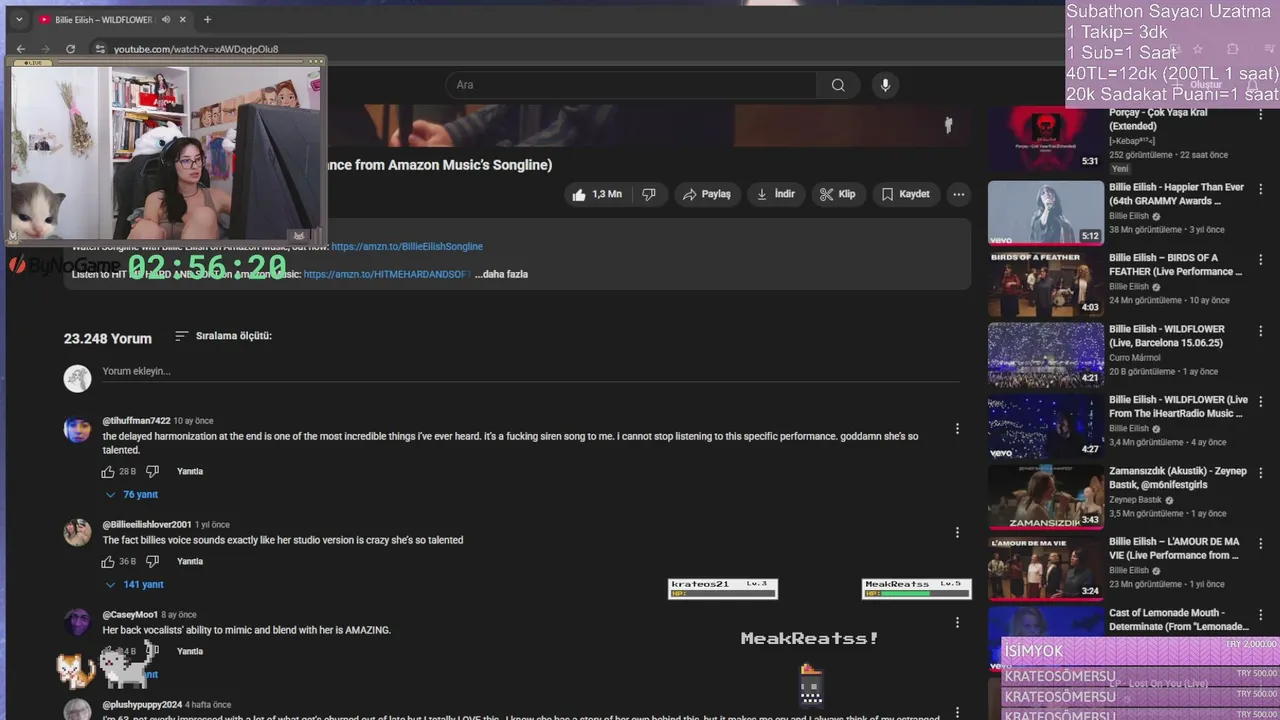Screen dimensions: 1280x720
Task: Expand description with ...daha fazla
Action: (x=501, y=274)
